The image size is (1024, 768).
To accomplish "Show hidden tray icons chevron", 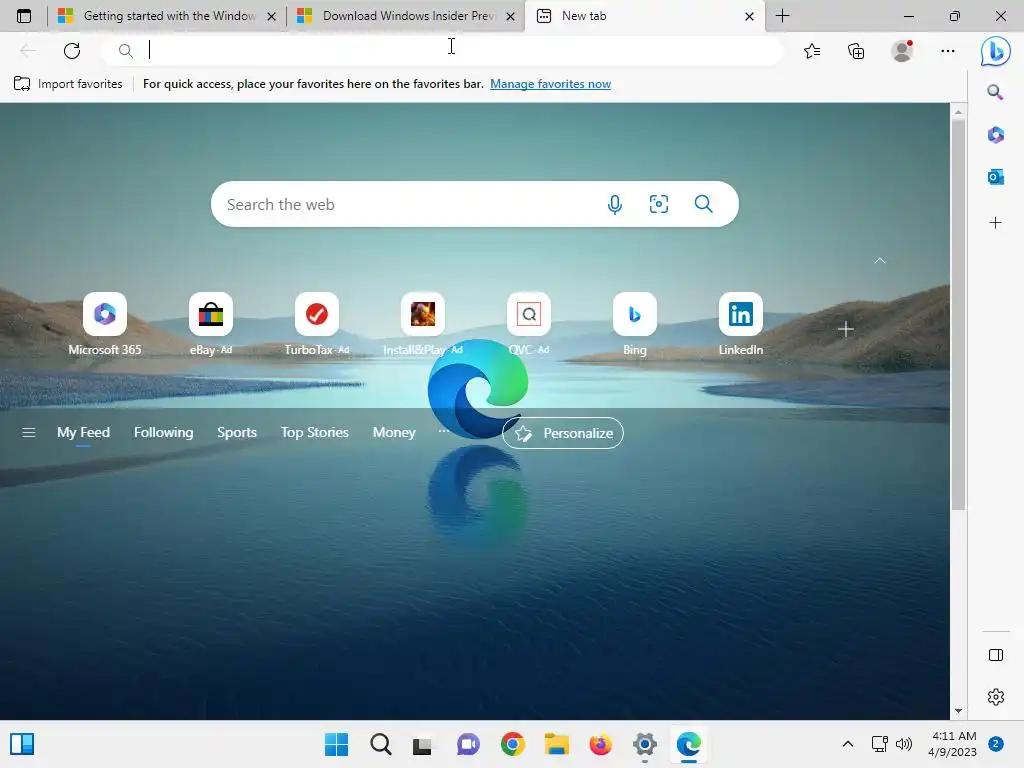I will [848, 743].
